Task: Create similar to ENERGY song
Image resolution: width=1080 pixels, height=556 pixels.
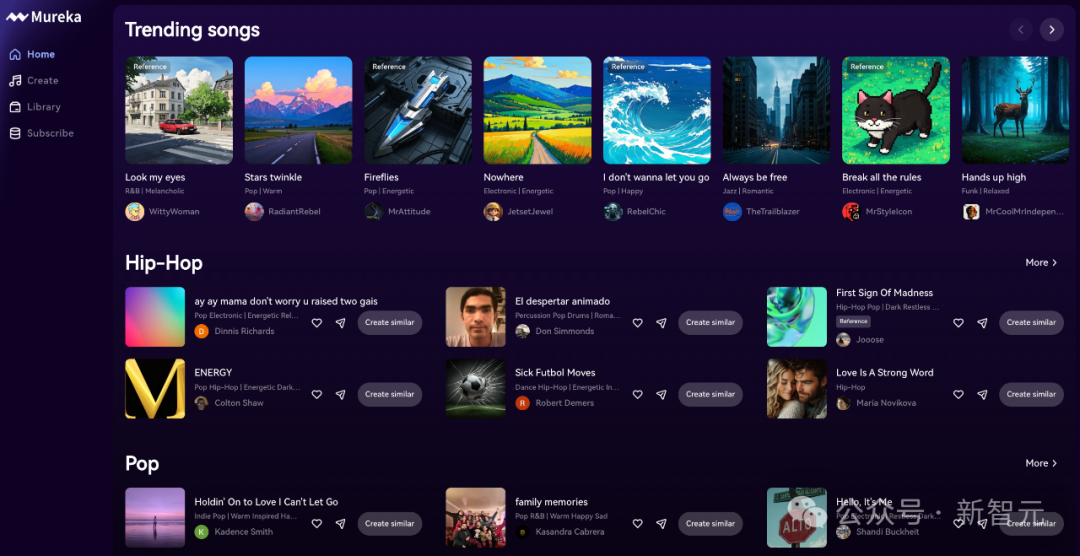Action: [x=389, y=395]
